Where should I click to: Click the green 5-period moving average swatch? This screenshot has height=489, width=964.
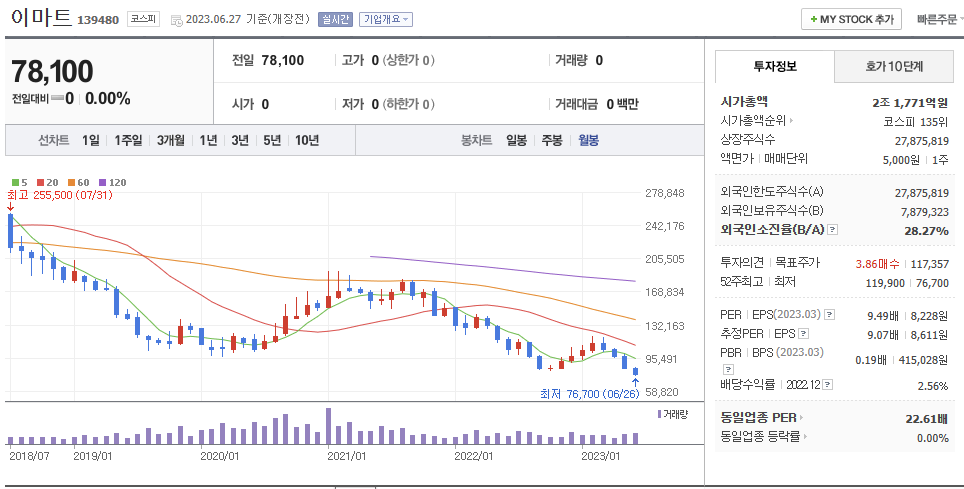pyautogui.click(x=15, y=182)
